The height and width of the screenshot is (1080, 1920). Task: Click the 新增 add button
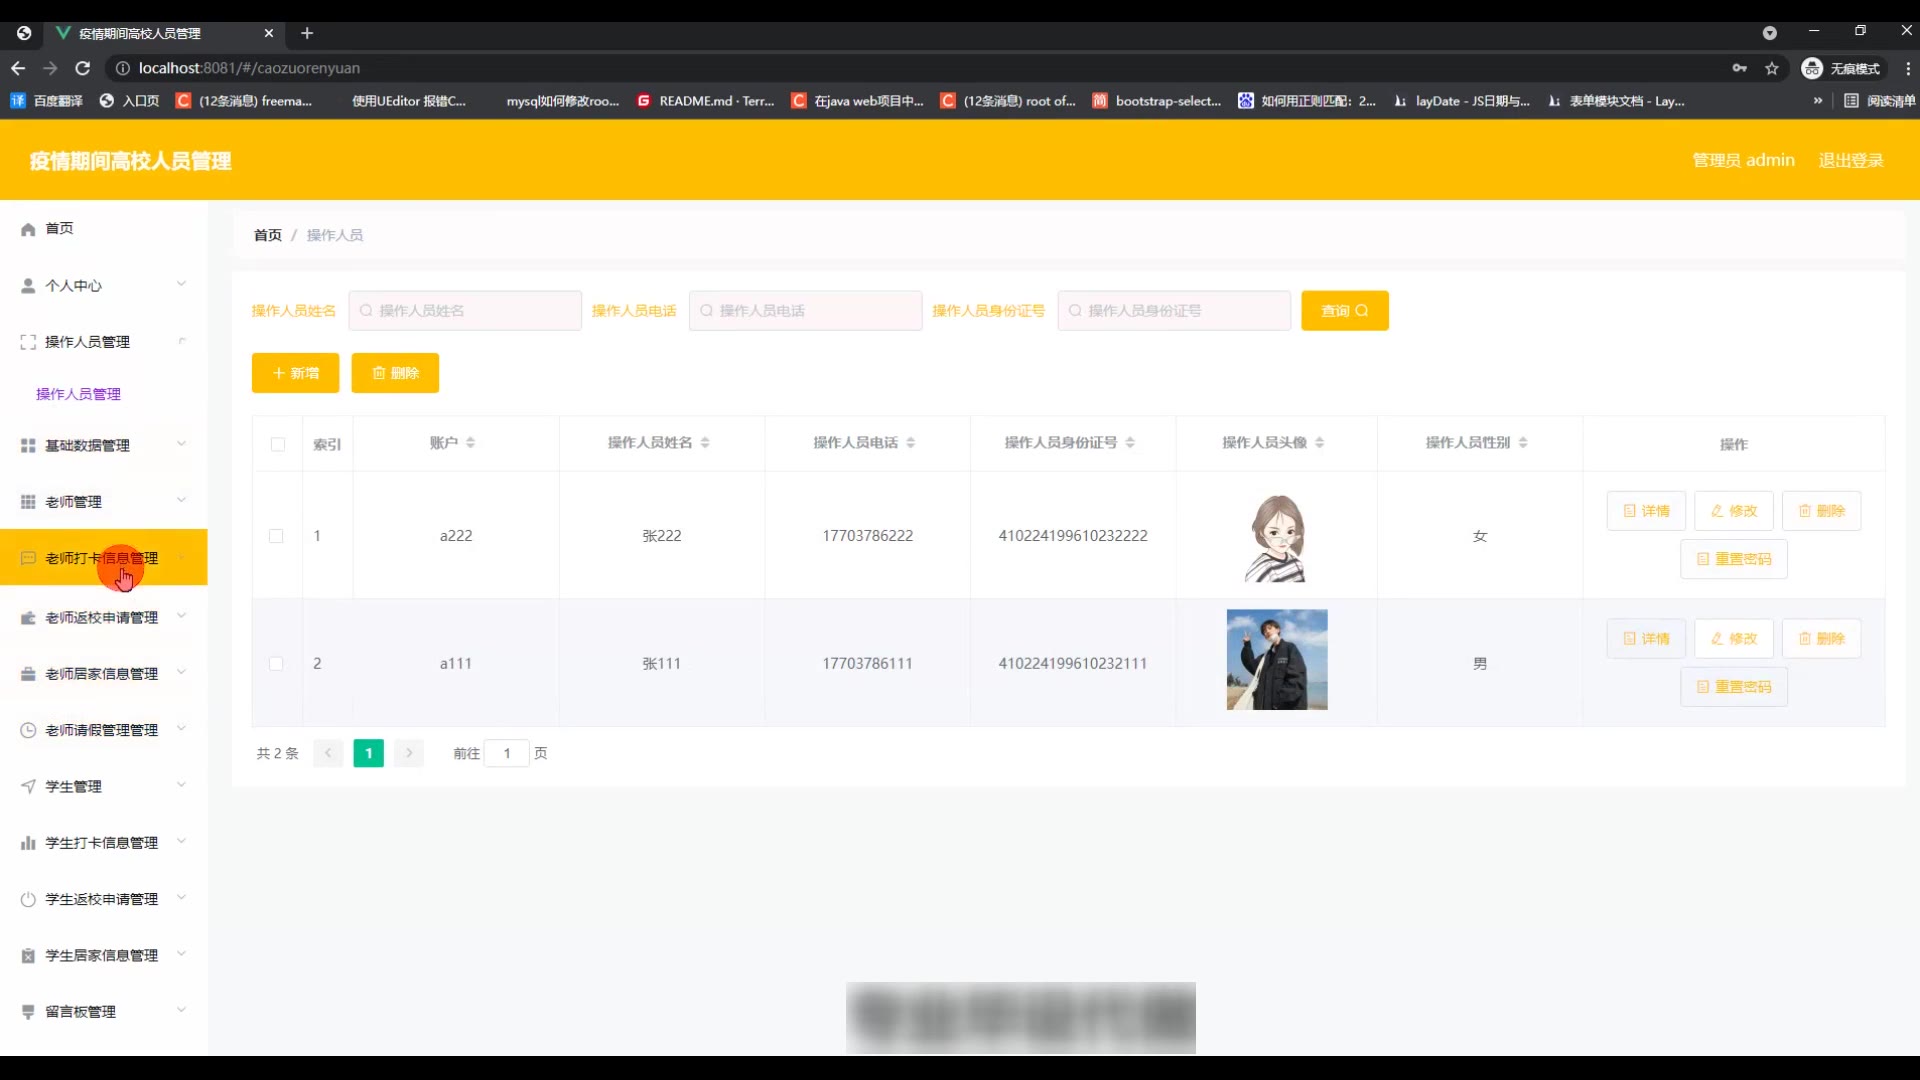tap(295, 373)
